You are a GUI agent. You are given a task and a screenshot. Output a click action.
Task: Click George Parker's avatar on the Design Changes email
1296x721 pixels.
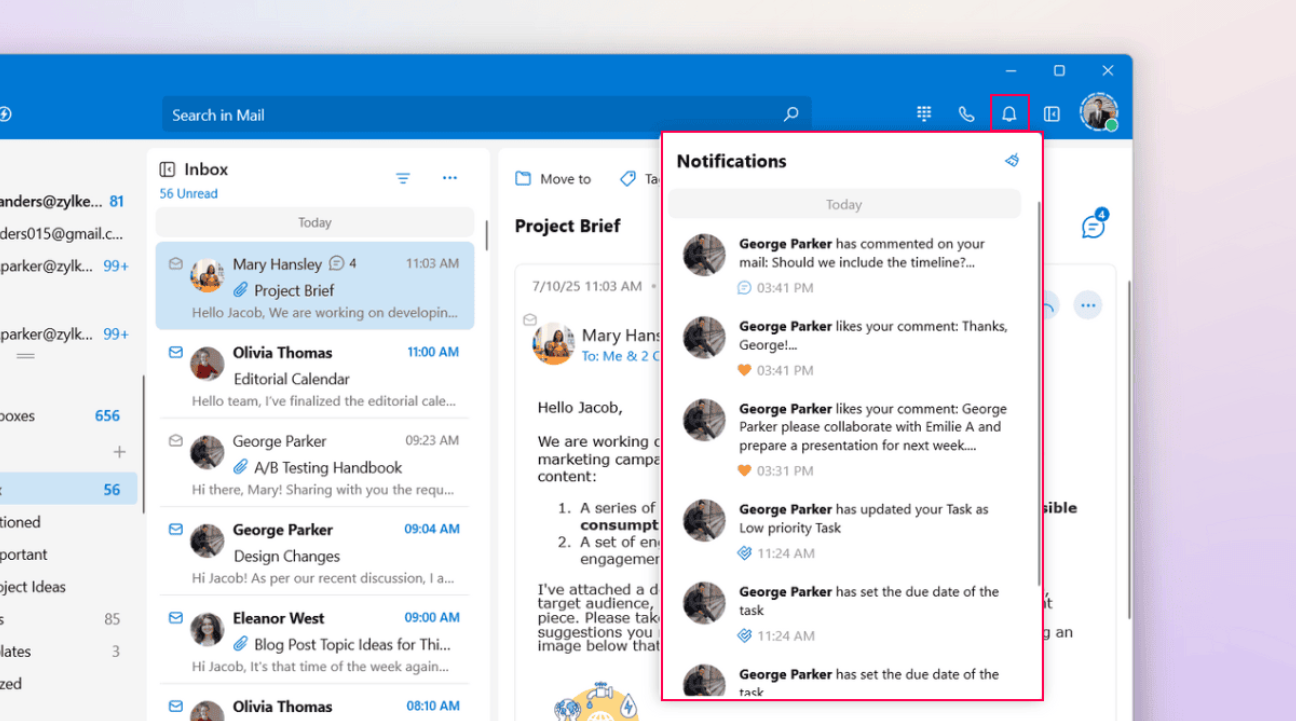(x=207, y=541)
